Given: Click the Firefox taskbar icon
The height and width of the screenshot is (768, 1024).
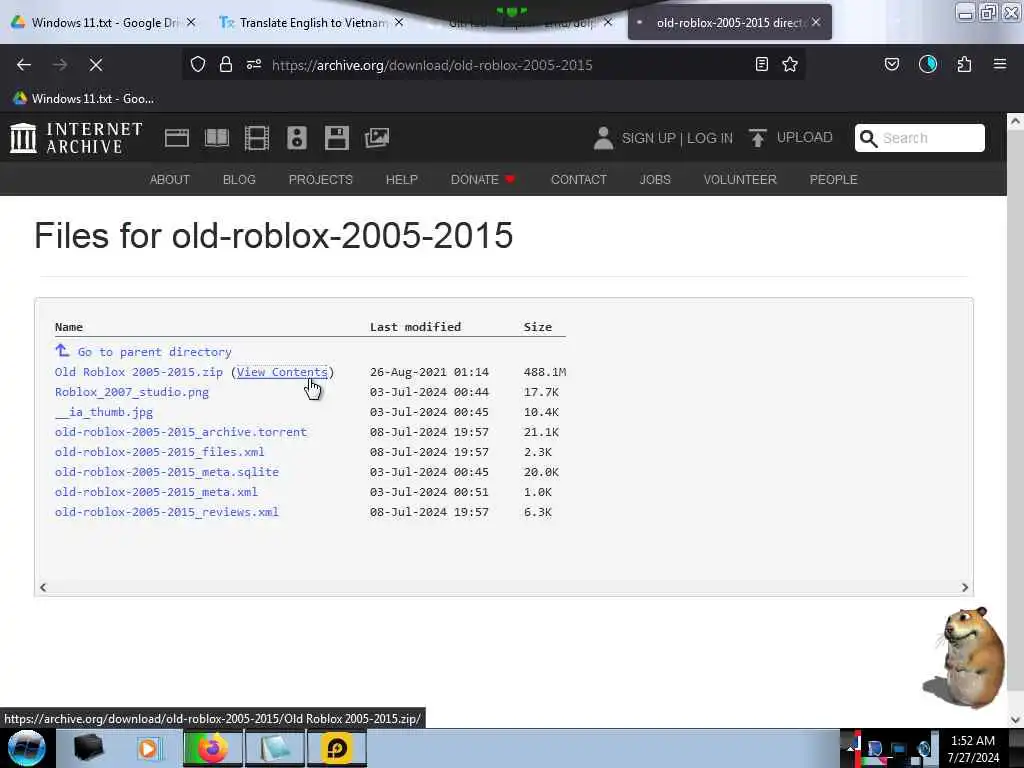Looking at the screenshot, I should [x=212, y=748].
